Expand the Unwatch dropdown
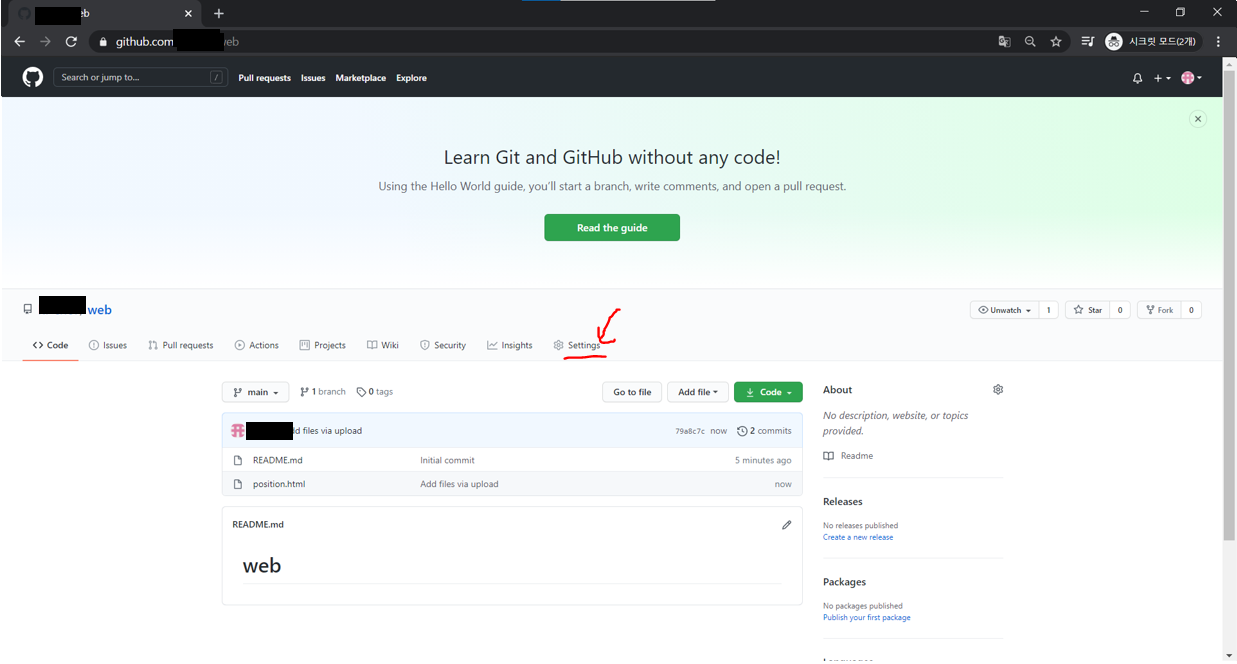Screen dimensions: 1237x664 tap(1004, 310)
